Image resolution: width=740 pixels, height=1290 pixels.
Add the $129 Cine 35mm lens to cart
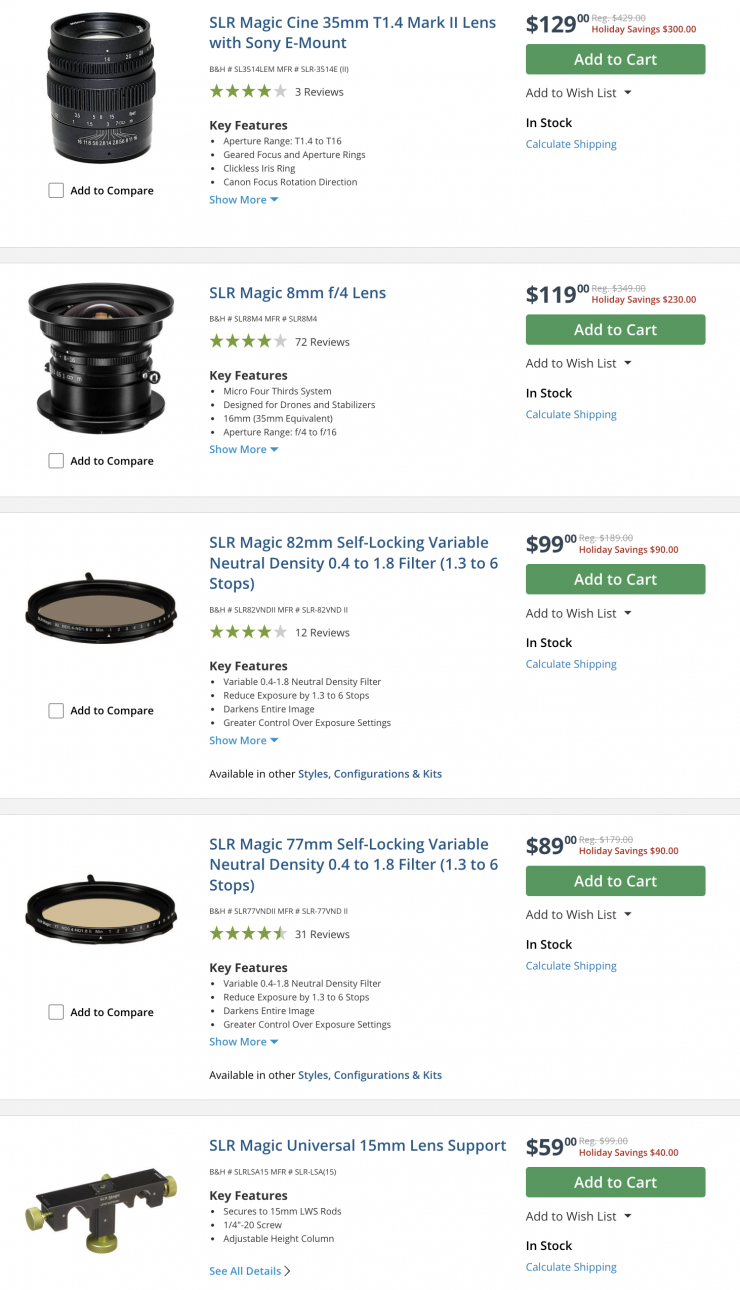coord(615,59)
